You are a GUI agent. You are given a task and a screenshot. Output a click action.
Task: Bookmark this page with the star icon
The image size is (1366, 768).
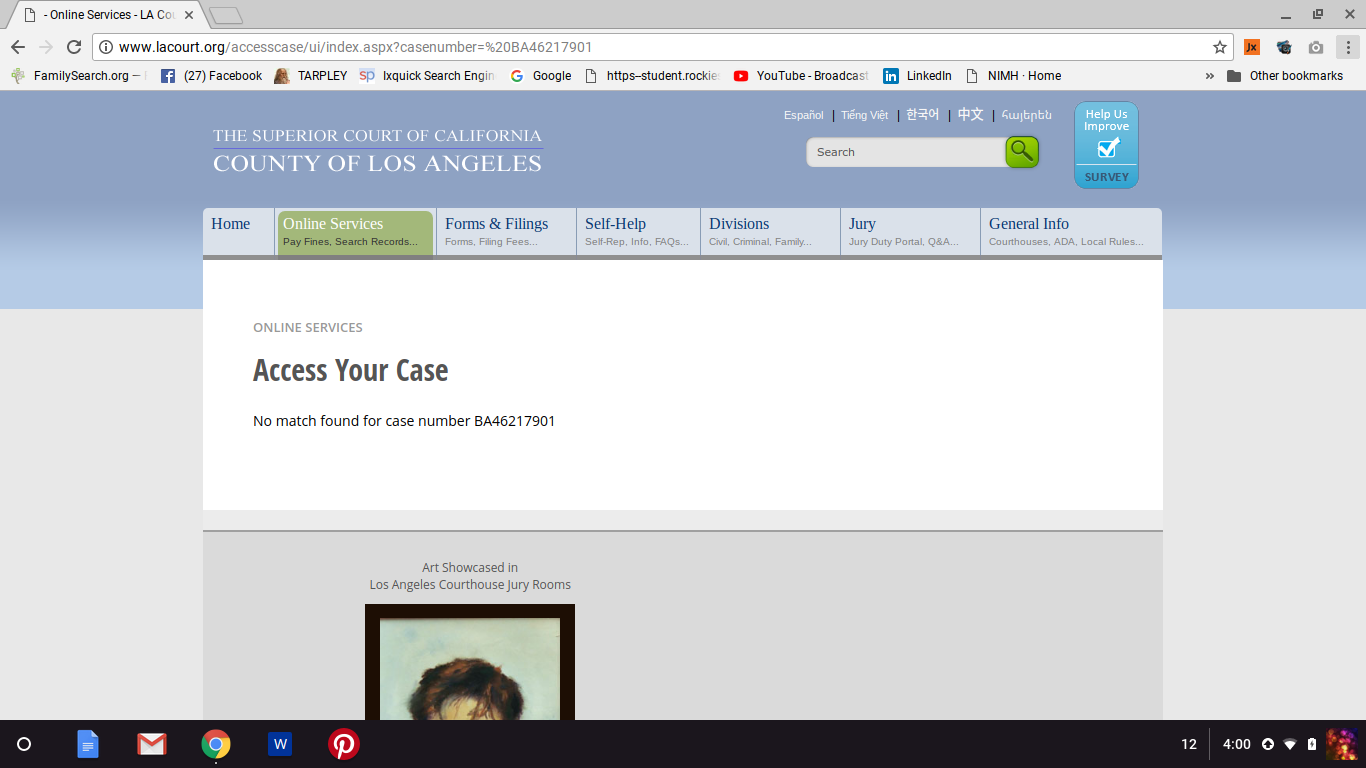pos(1220,47)
